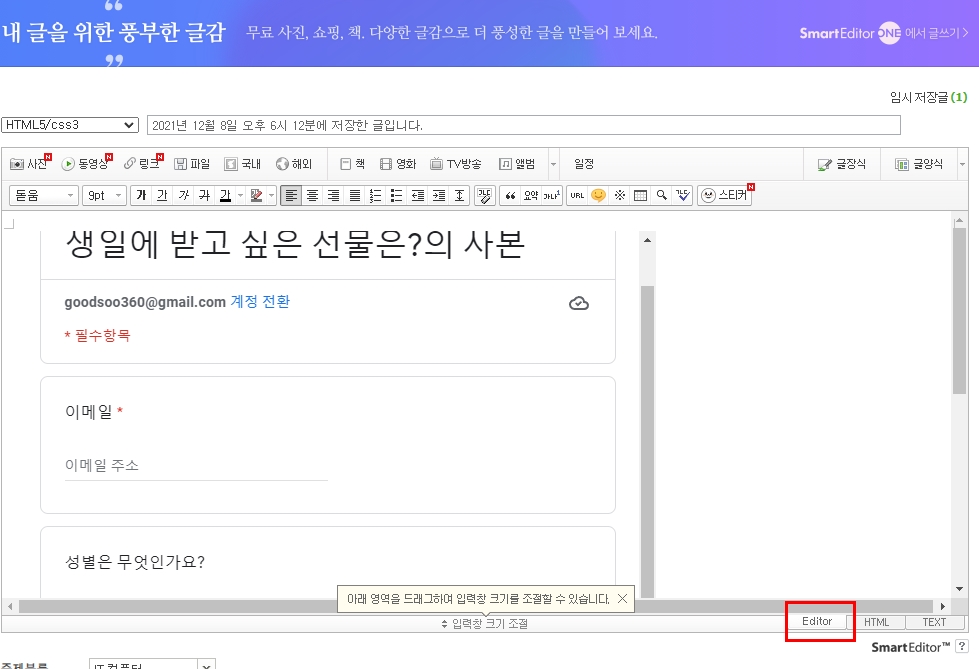Center-align the text

click(312, 196)
